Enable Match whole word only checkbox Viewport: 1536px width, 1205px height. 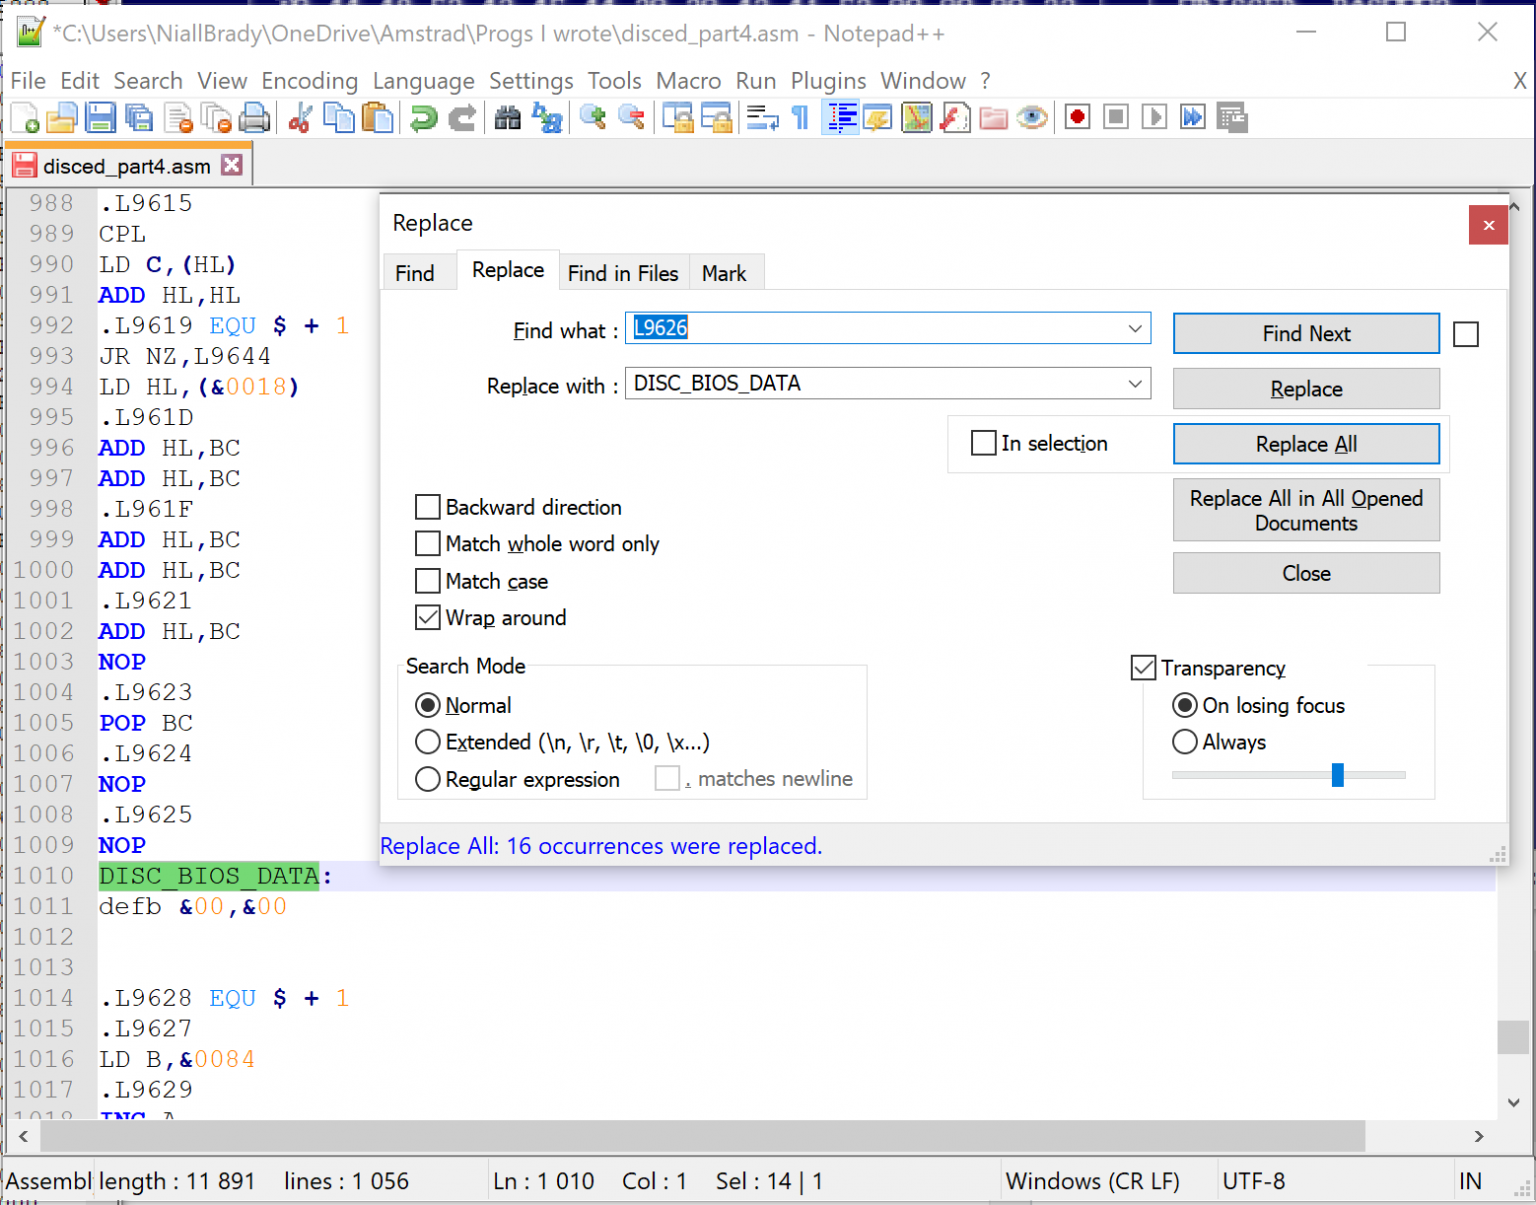coord(428,544)
